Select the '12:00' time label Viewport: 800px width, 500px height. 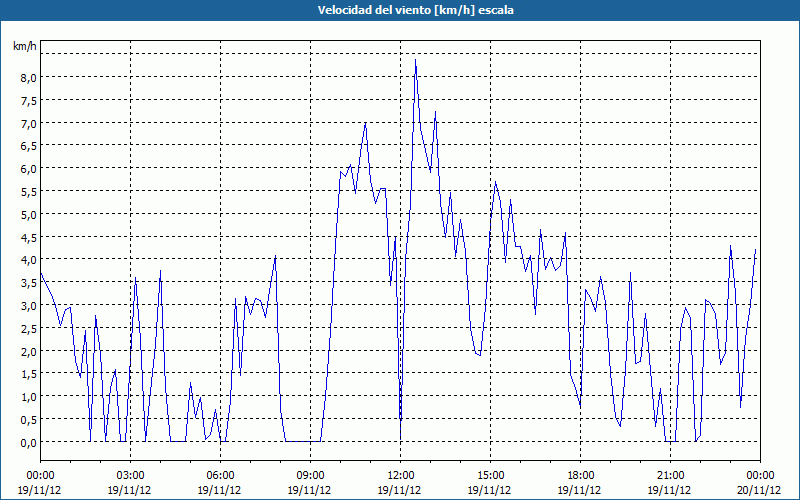click(x=400, y=476)
